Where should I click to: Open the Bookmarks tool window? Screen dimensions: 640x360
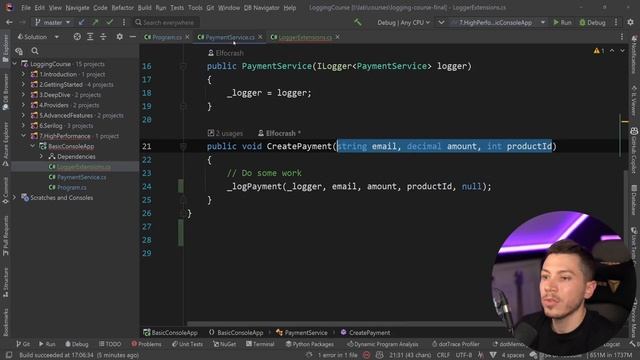tap(5, 322)
